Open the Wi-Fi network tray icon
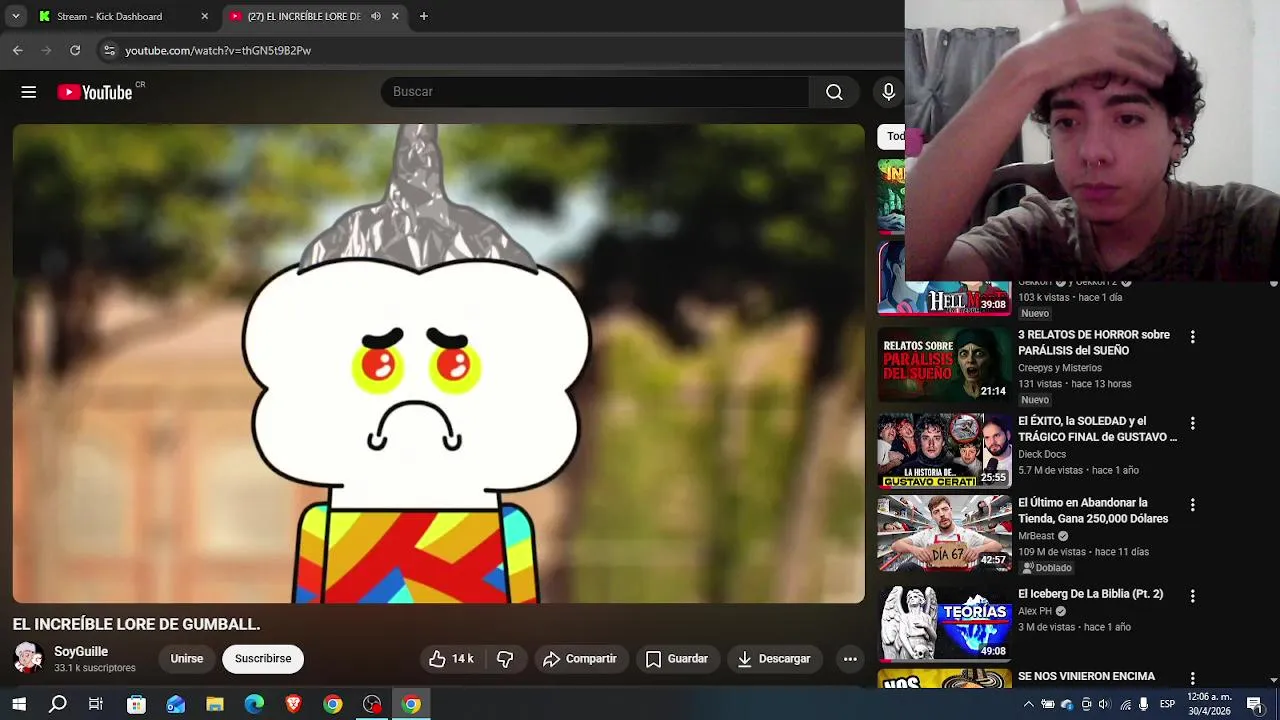This screenshot has height=720, width=1280. [x=1126, y=704]
